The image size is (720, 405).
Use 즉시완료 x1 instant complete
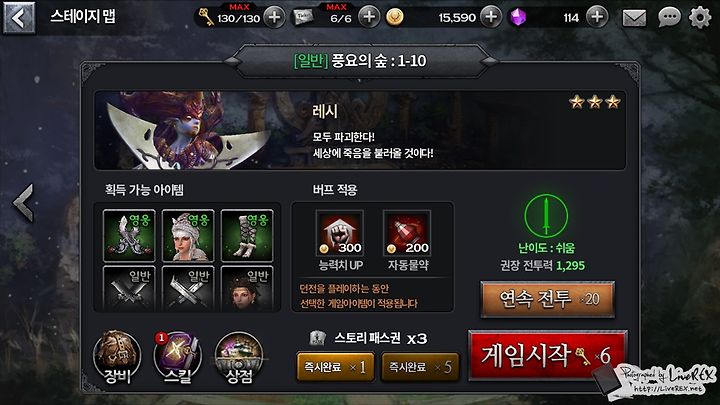(335, 367)
